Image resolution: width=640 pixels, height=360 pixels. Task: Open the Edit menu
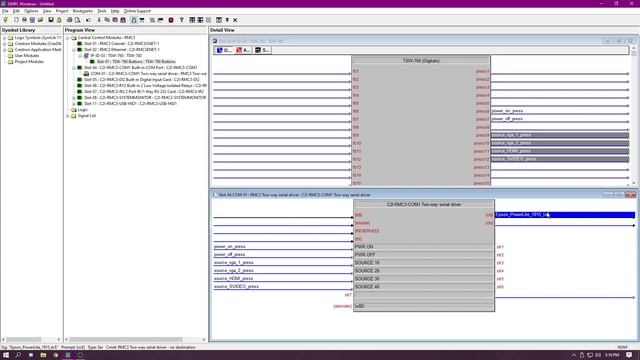pos(16,11)
